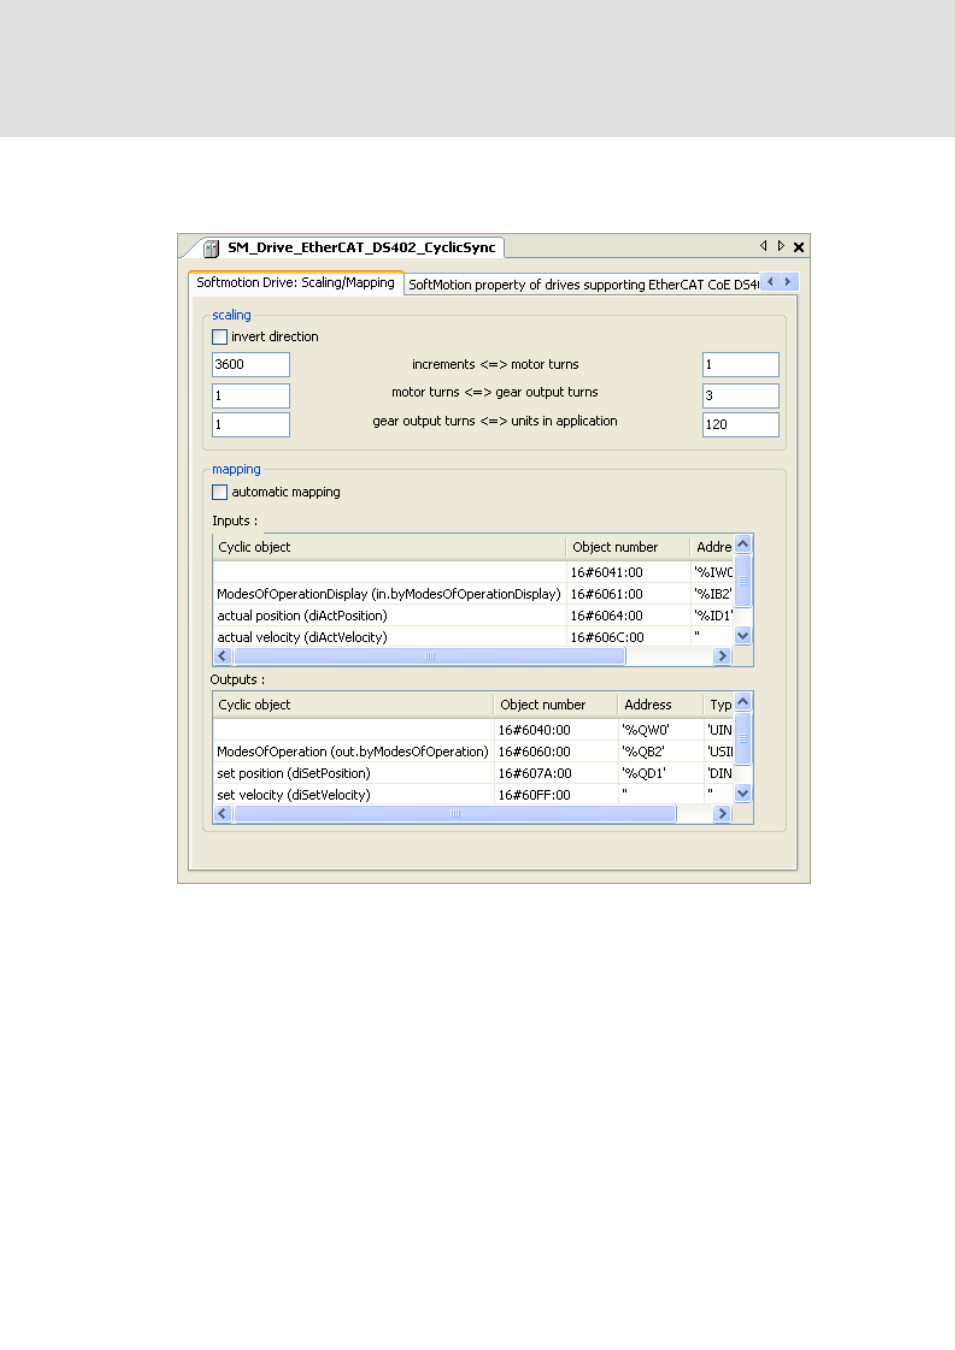The image size is (955, 1350).
Task: Click the Inputs table Address header
Action: click(712, 547)
